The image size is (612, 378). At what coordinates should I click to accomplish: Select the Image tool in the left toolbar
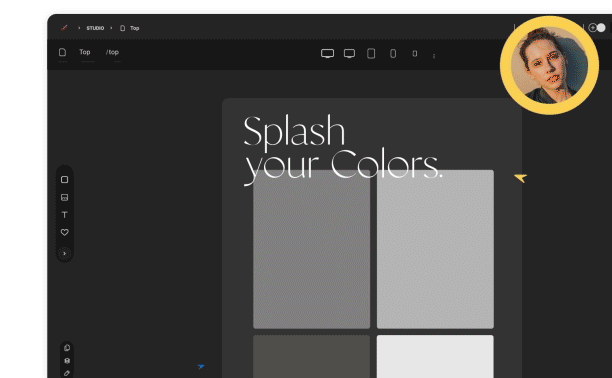tap(65, 197)
